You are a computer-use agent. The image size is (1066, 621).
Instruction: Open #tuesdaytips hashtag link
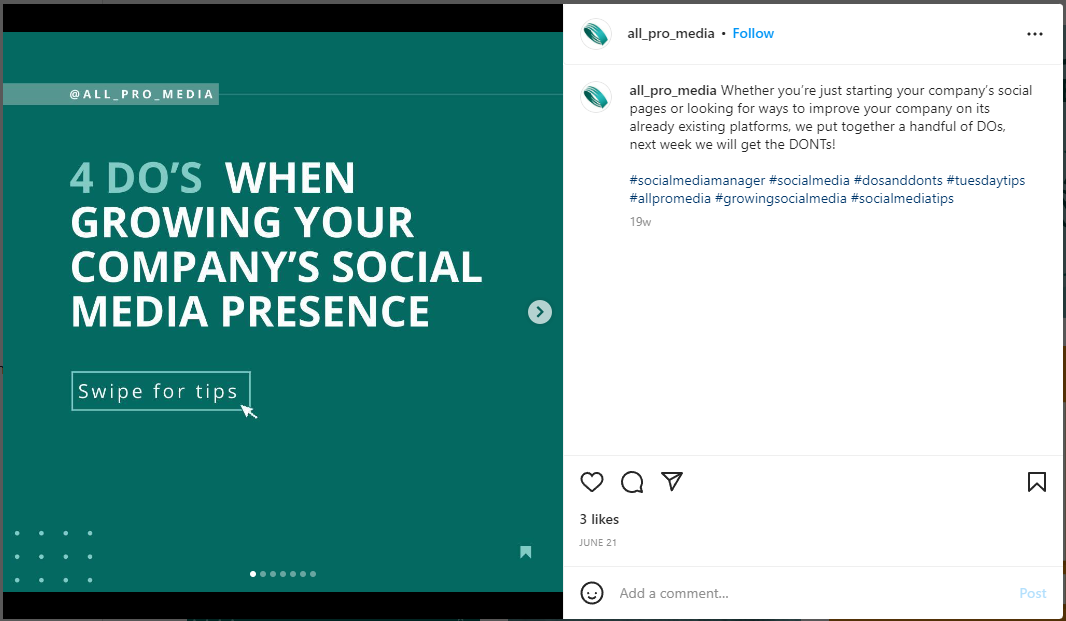(x=985, y=180)
